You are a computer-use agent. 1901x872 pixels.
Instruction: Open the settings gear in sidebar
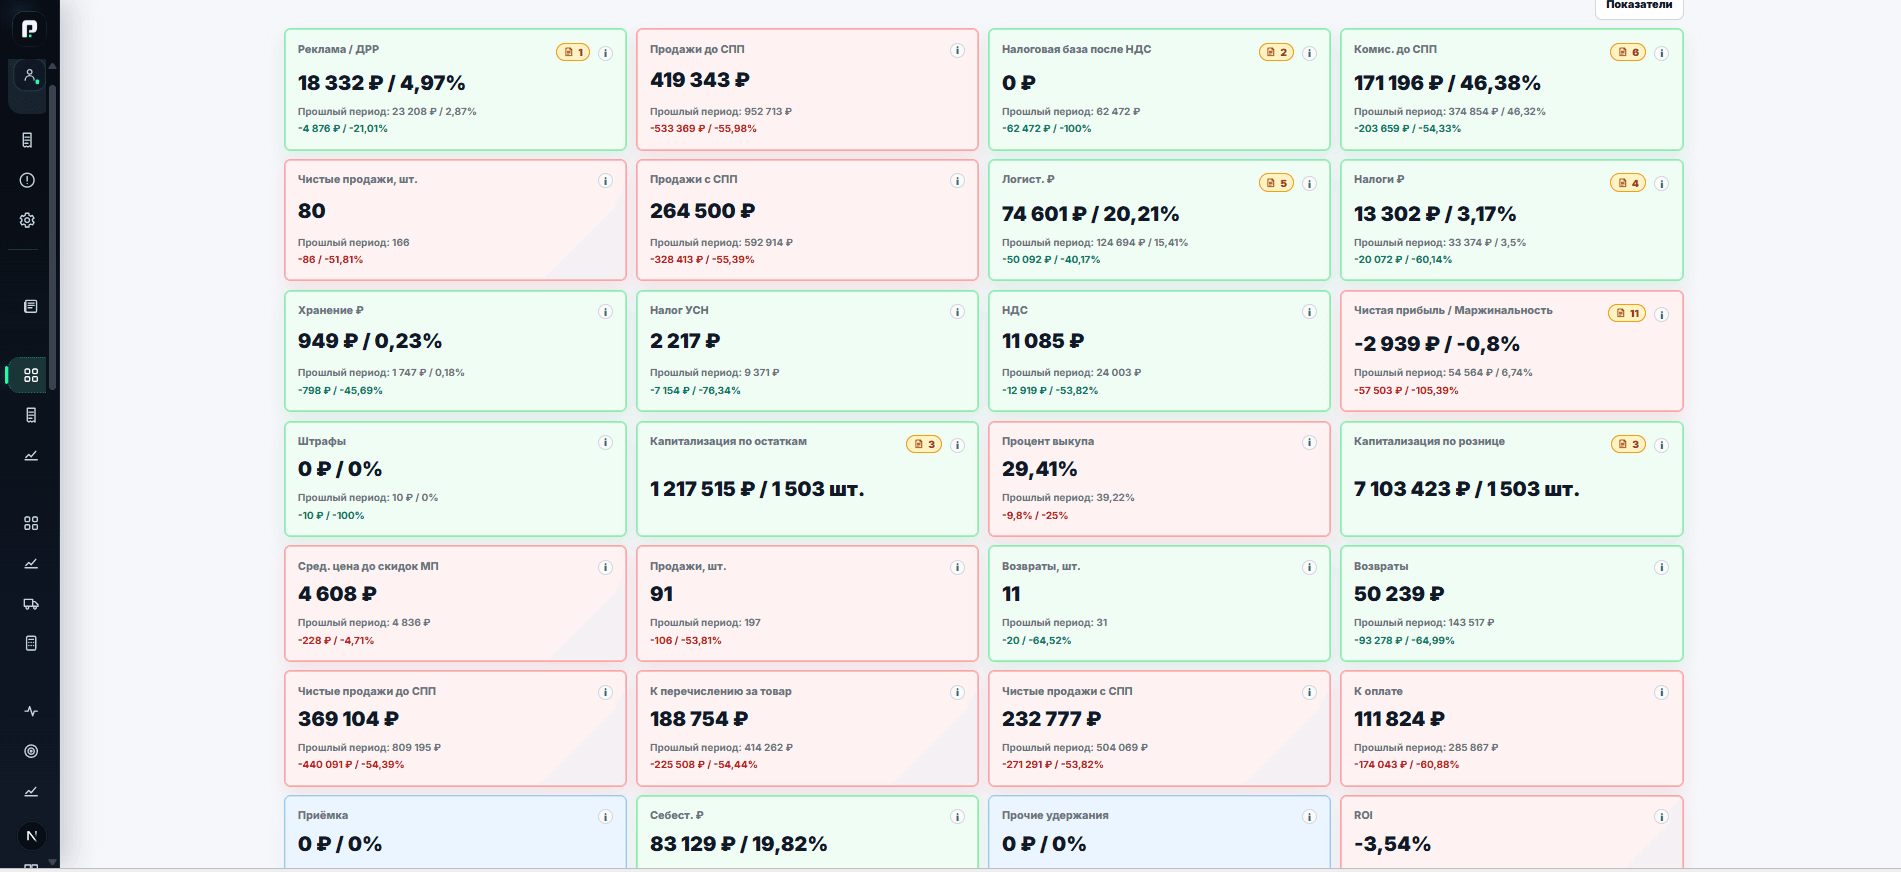(x=28, y=220)
